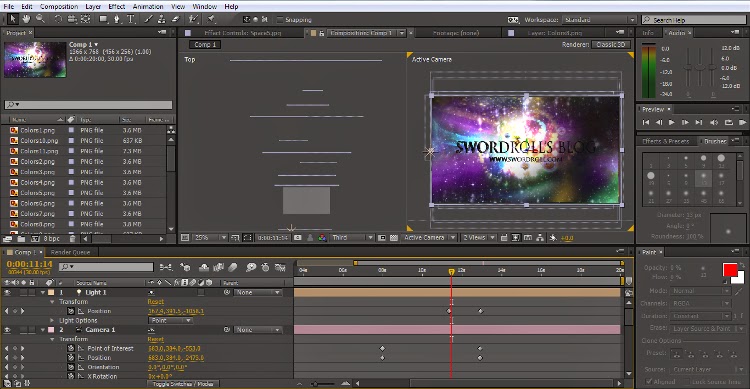Screen dimensions: 750x389
Task: Enable the Snapping checkbox
Action: 280,20
